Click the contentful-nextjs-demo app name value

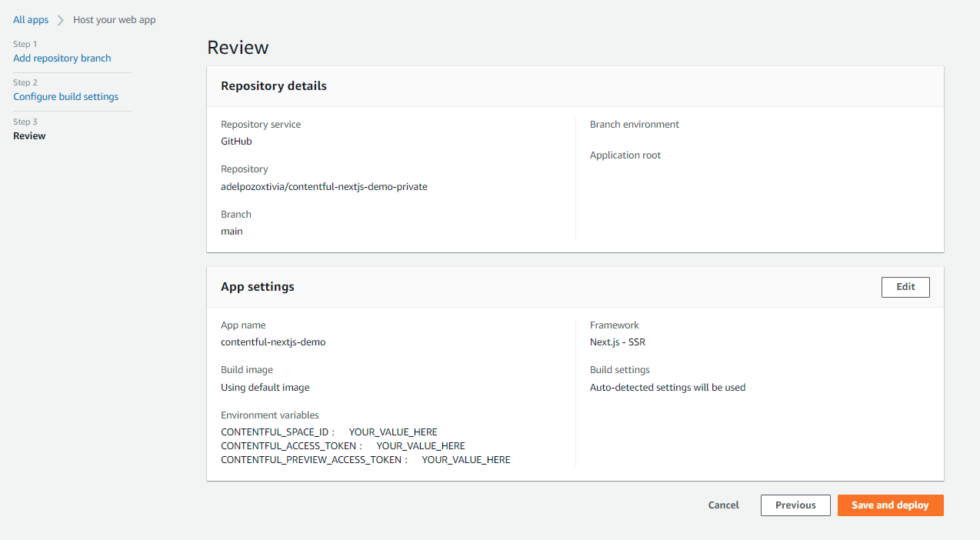pos(273,342)
